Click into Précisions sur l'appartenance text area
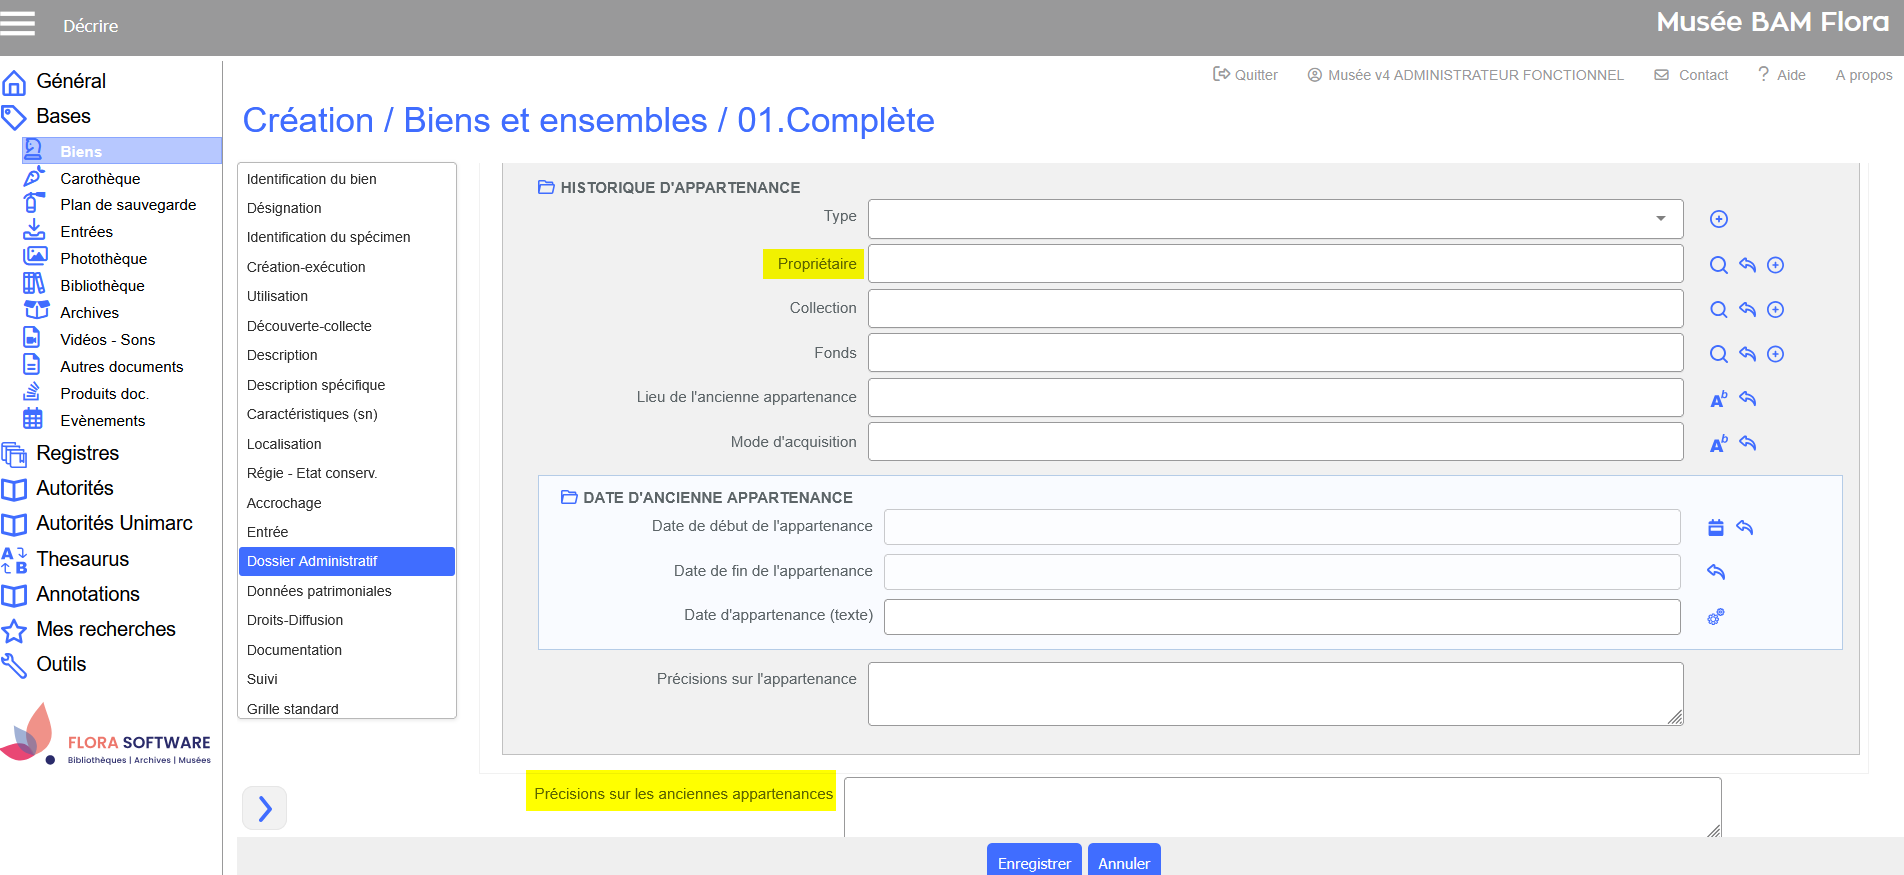Image resolution: width=1904 pixels, height=875 pixels. coord(1275,694)
